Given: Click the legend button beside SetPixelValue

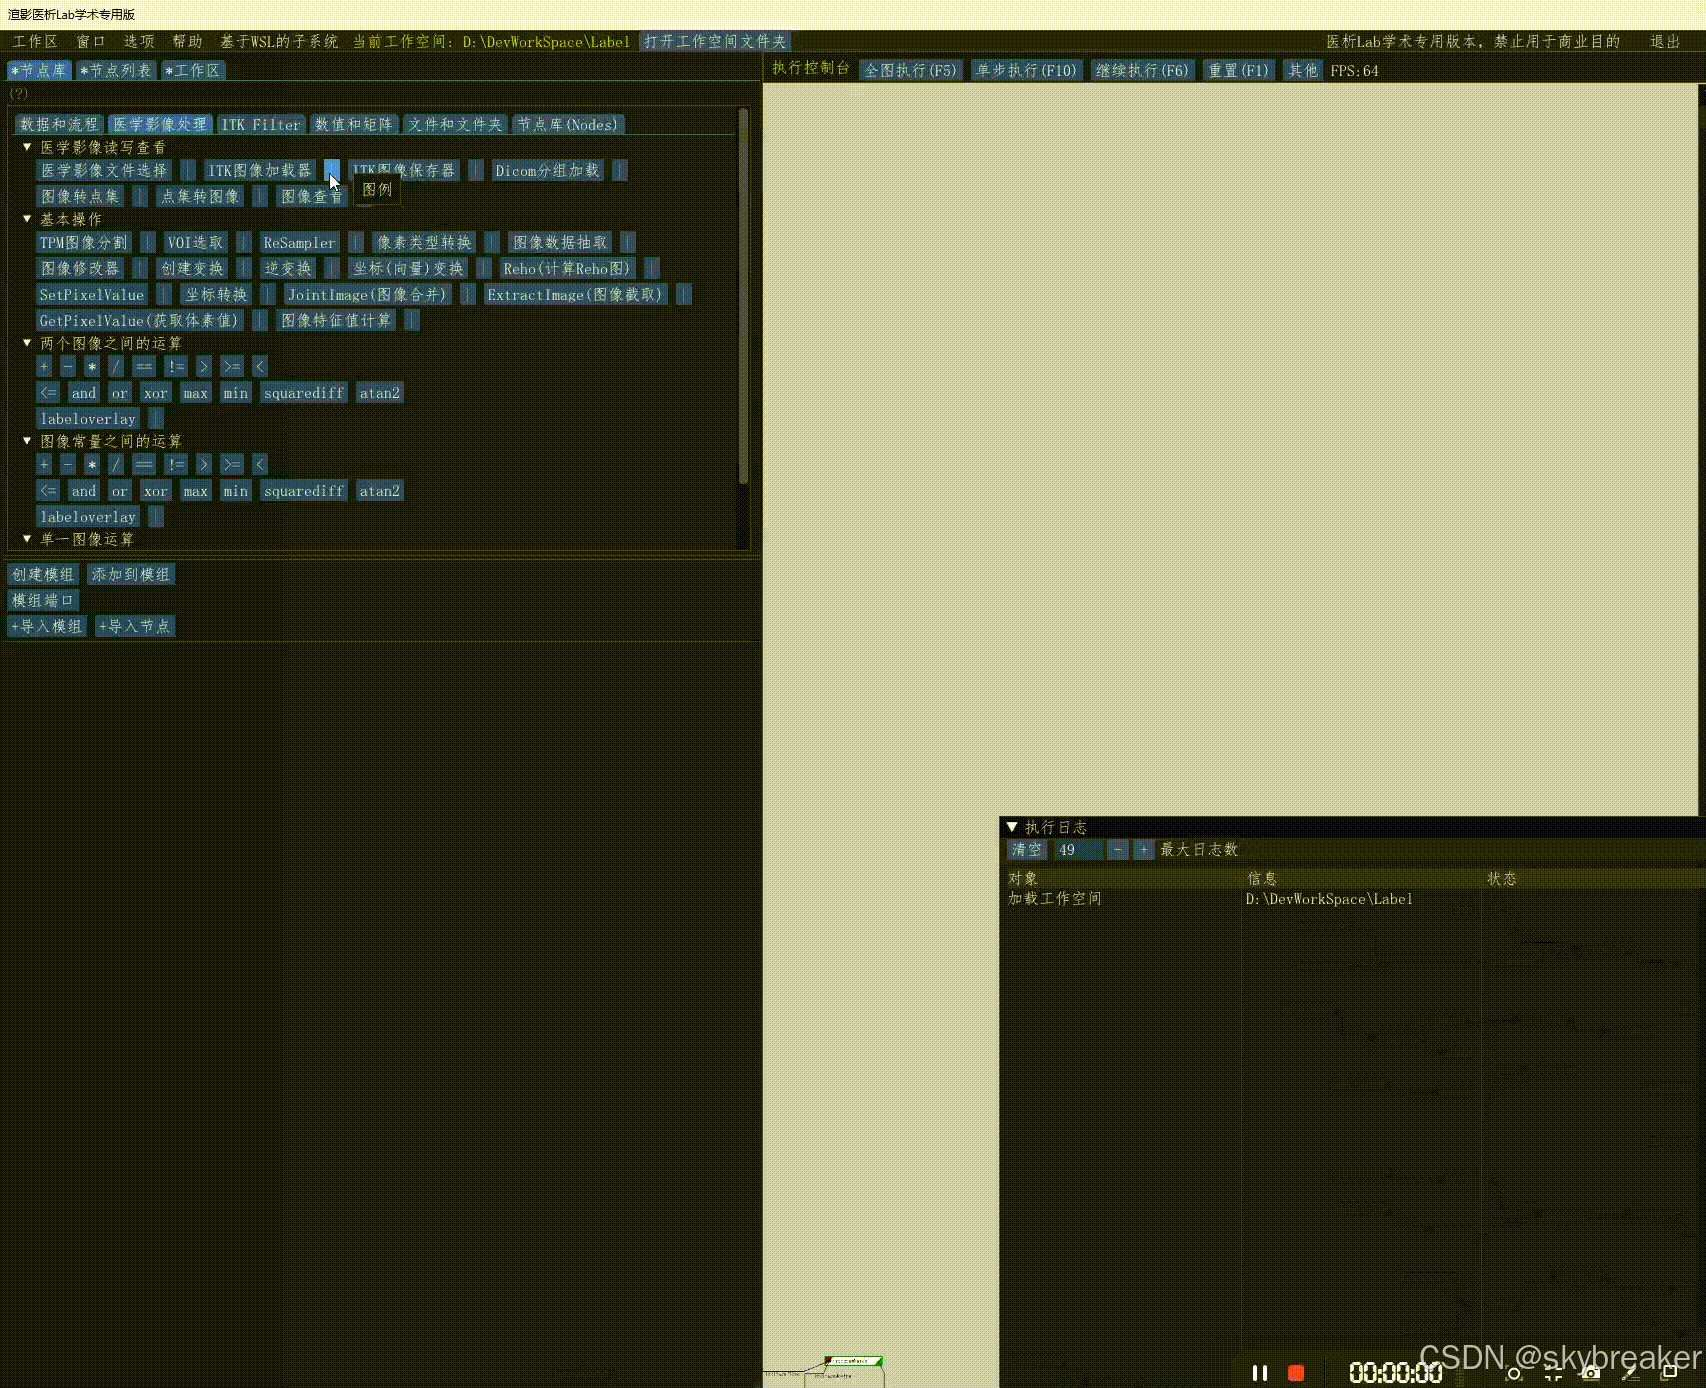Looking at the screenshot, I should (x=164, y=295).
